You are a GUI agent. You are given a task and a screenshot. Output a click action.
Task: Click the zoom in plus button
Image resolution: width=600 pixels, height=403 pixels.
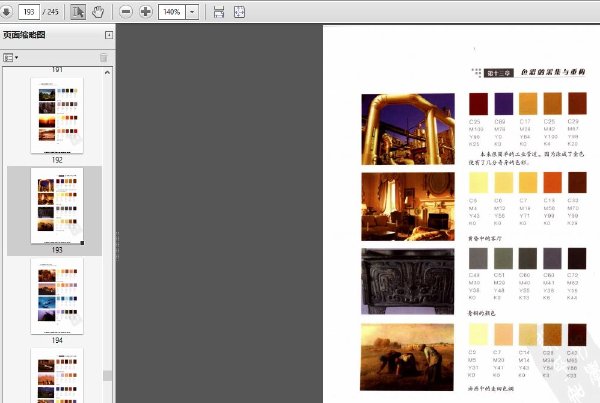(x=146, y=12)
